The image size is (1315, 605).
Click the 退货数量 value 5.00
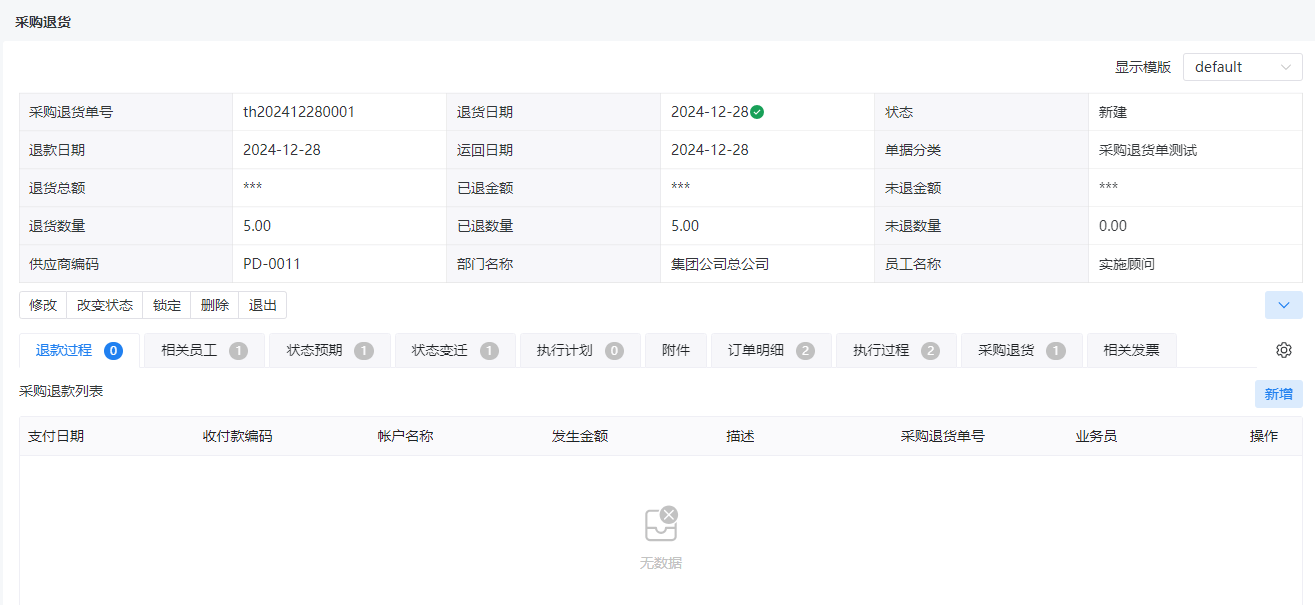pyautogui.click(x=257, y=226)
